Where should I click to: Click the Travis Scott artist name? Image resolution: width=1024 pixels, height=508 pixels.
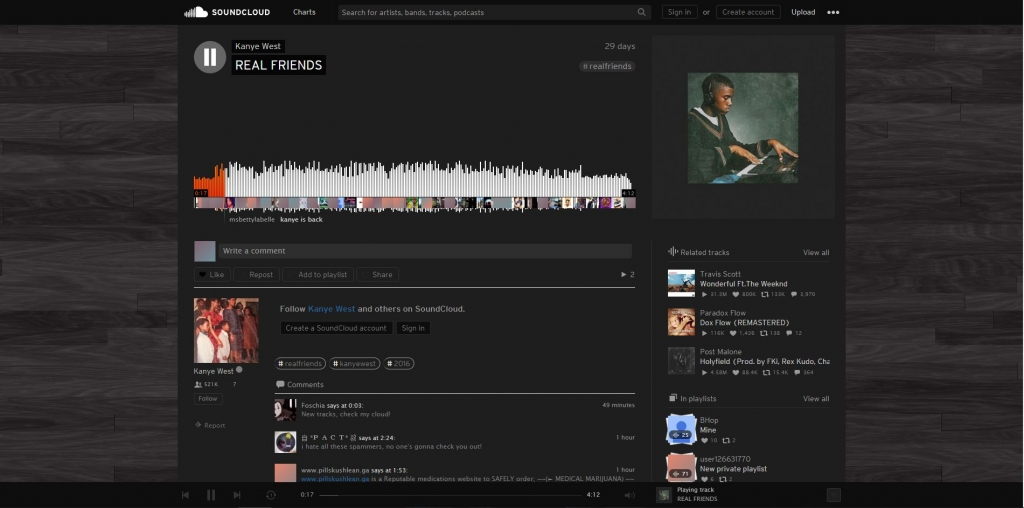(720, 274)
